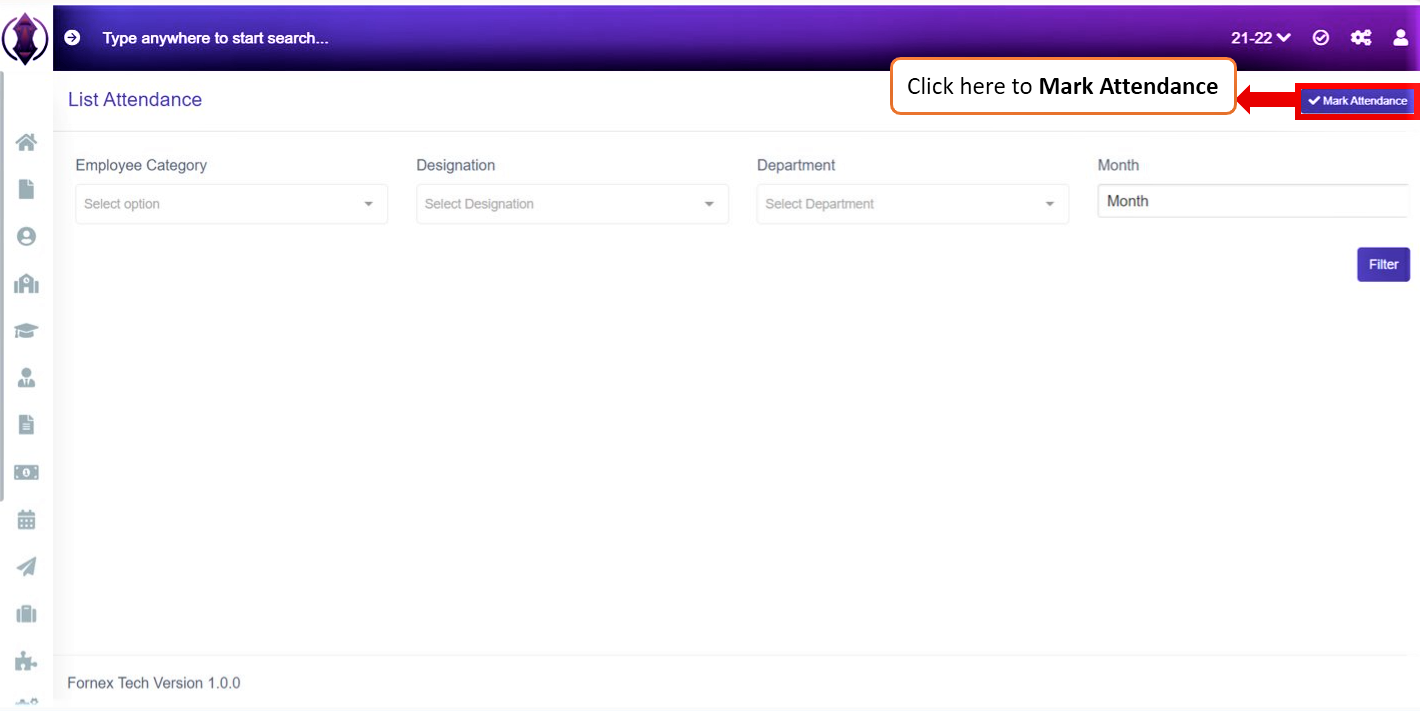This screenshot has width=1420, height=711.
Task: Open the settings cogs icon in header
Action: point(1361,38)
